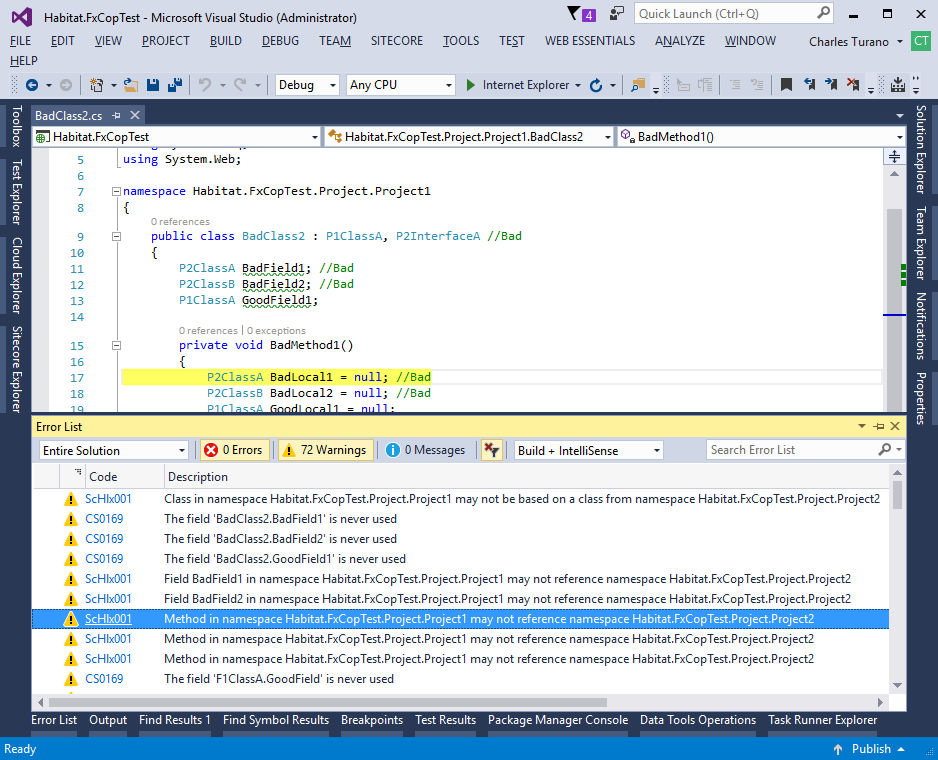Collapse the BadMethod1 method on line 15
Viewport: 938px width, 760px height.
tap(116, 345)
